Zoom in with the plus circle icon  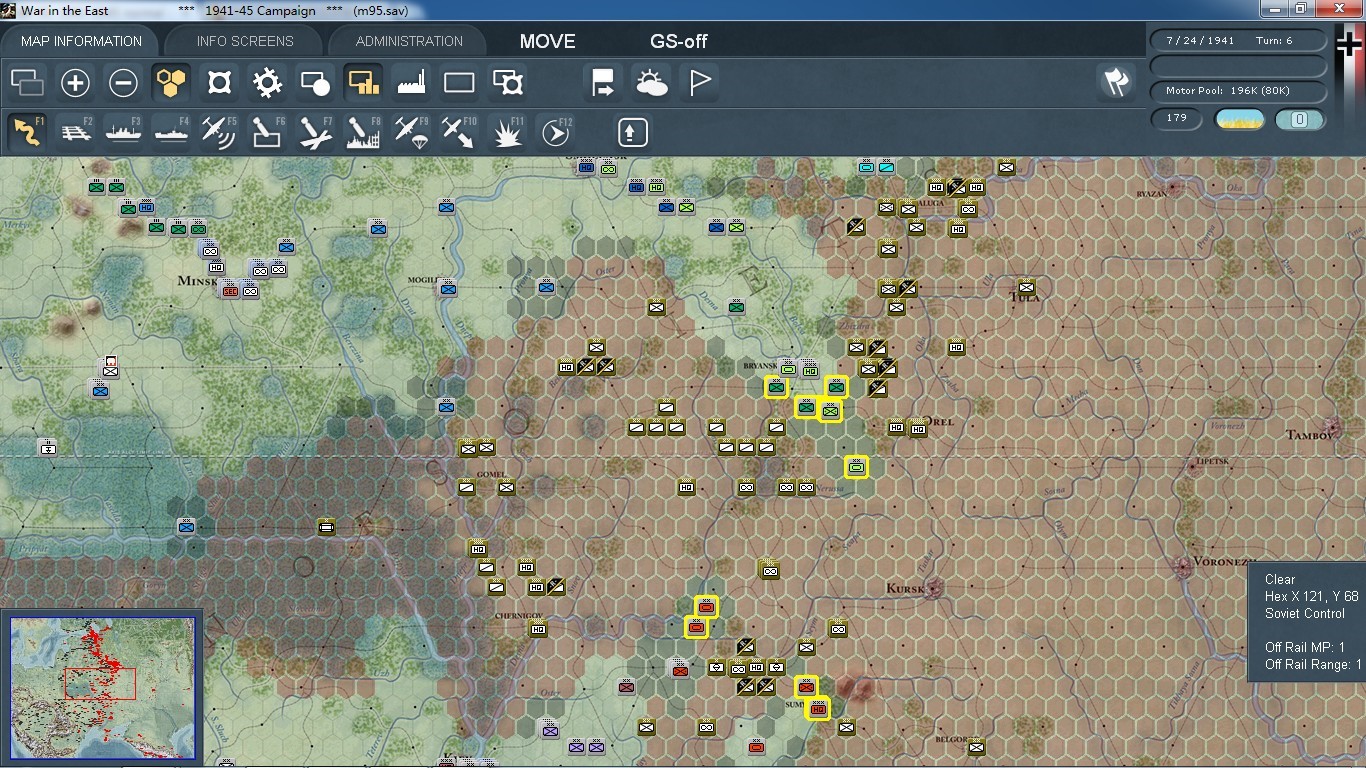(x=75, y=83)
